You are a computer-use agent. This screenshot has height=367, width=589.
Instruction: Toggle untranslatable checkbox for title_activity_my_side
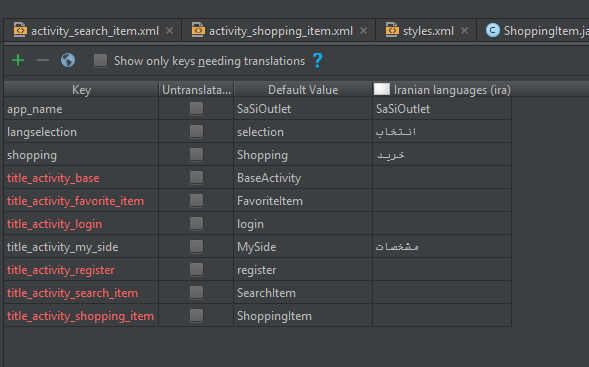[x=196, y=246]
